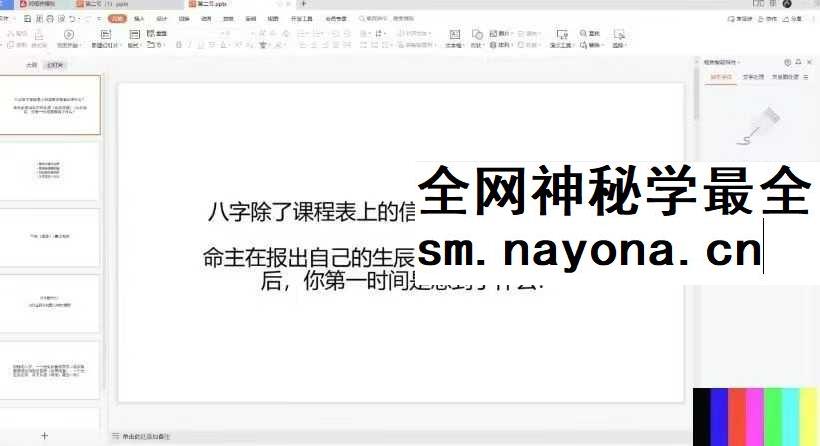Select the first slide thumbnail

click(50, 105)
